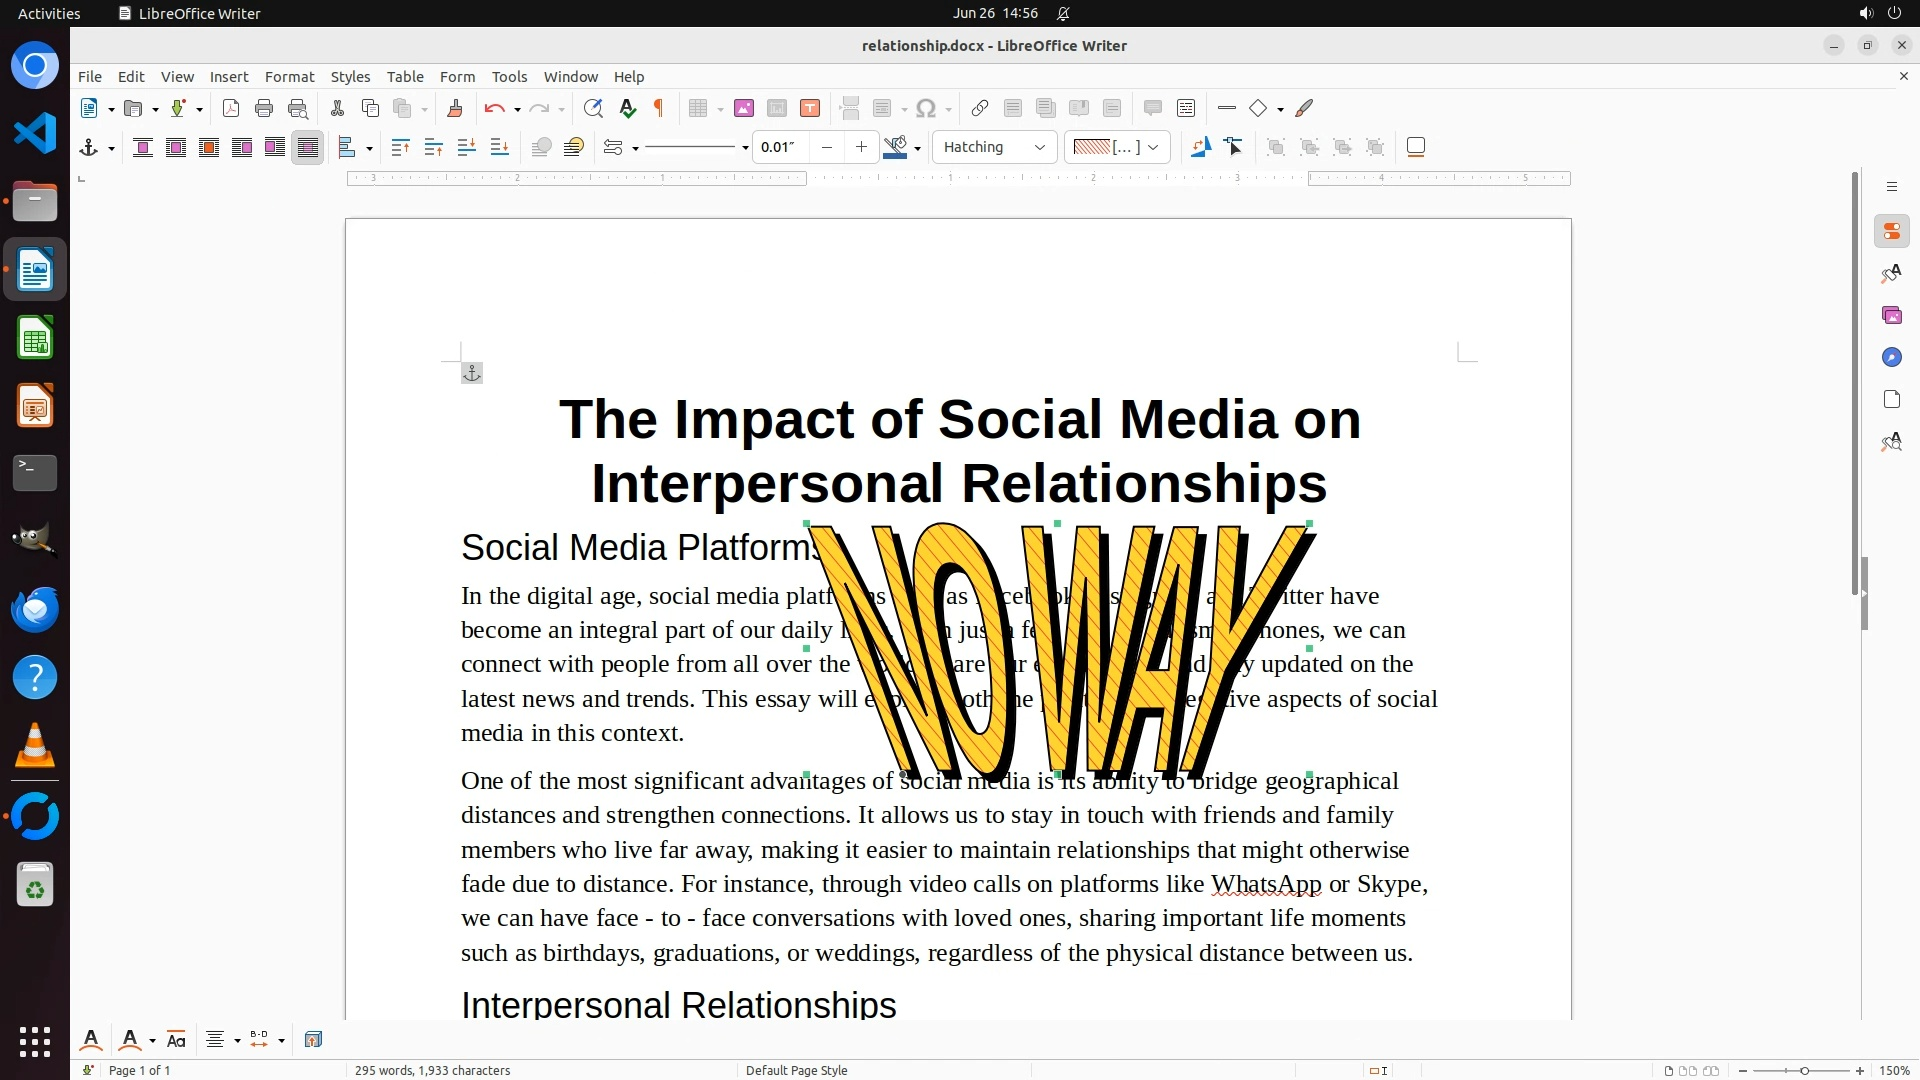Click the Insert Text Box icon
1920x1080 pixels.
click(x=810, y=109)
